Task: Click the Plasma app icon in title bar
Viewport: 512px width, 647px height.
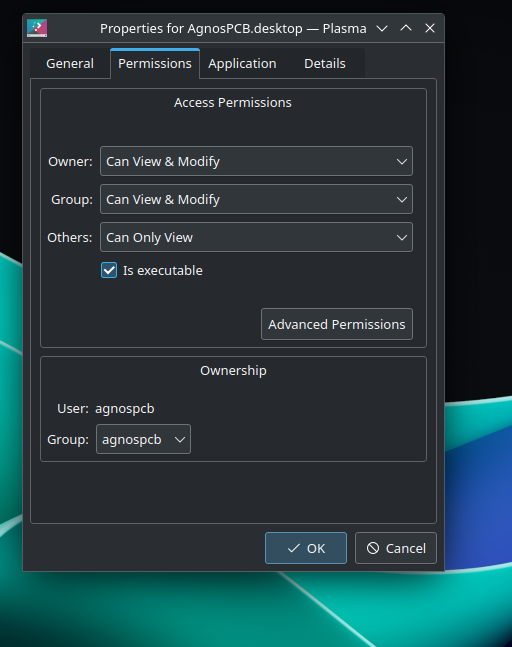Action: pos(37,28)
